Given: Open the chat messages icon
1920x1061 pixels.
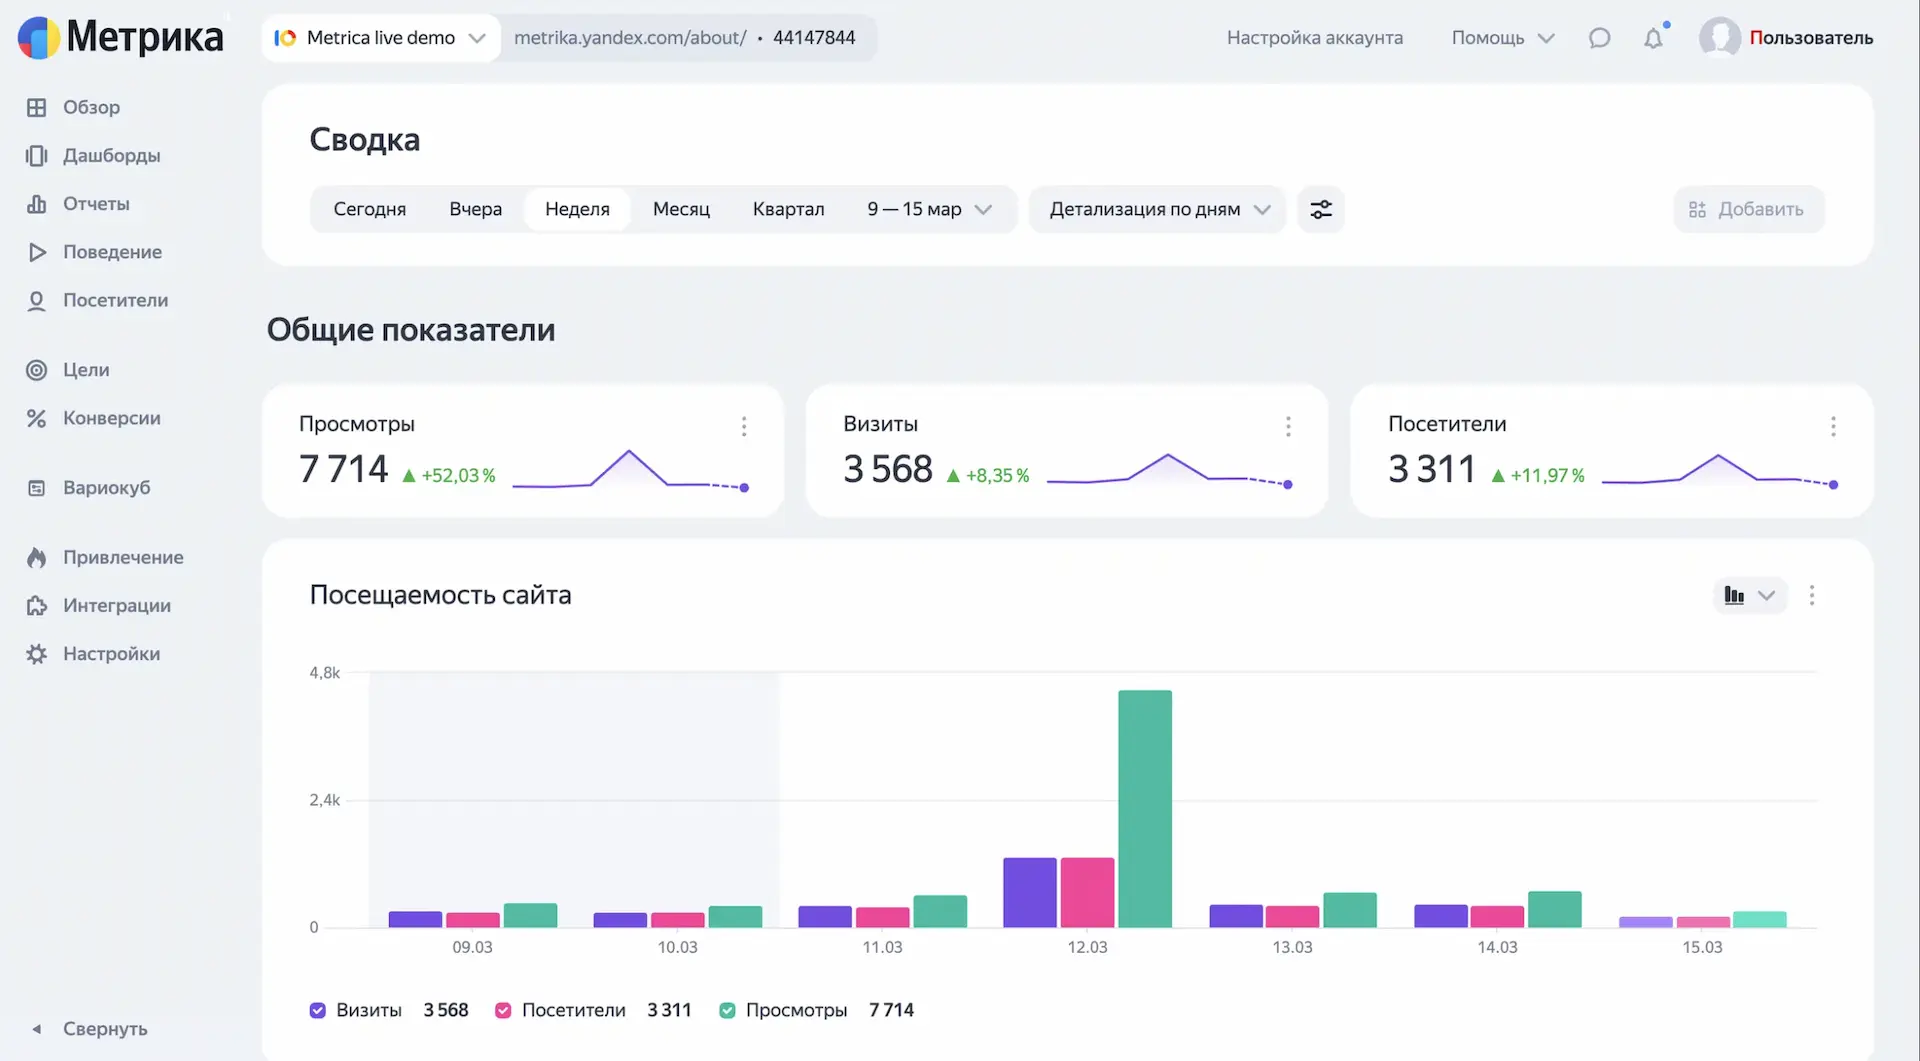Looking at the screenshot, I should click(x=1599, y=38).
